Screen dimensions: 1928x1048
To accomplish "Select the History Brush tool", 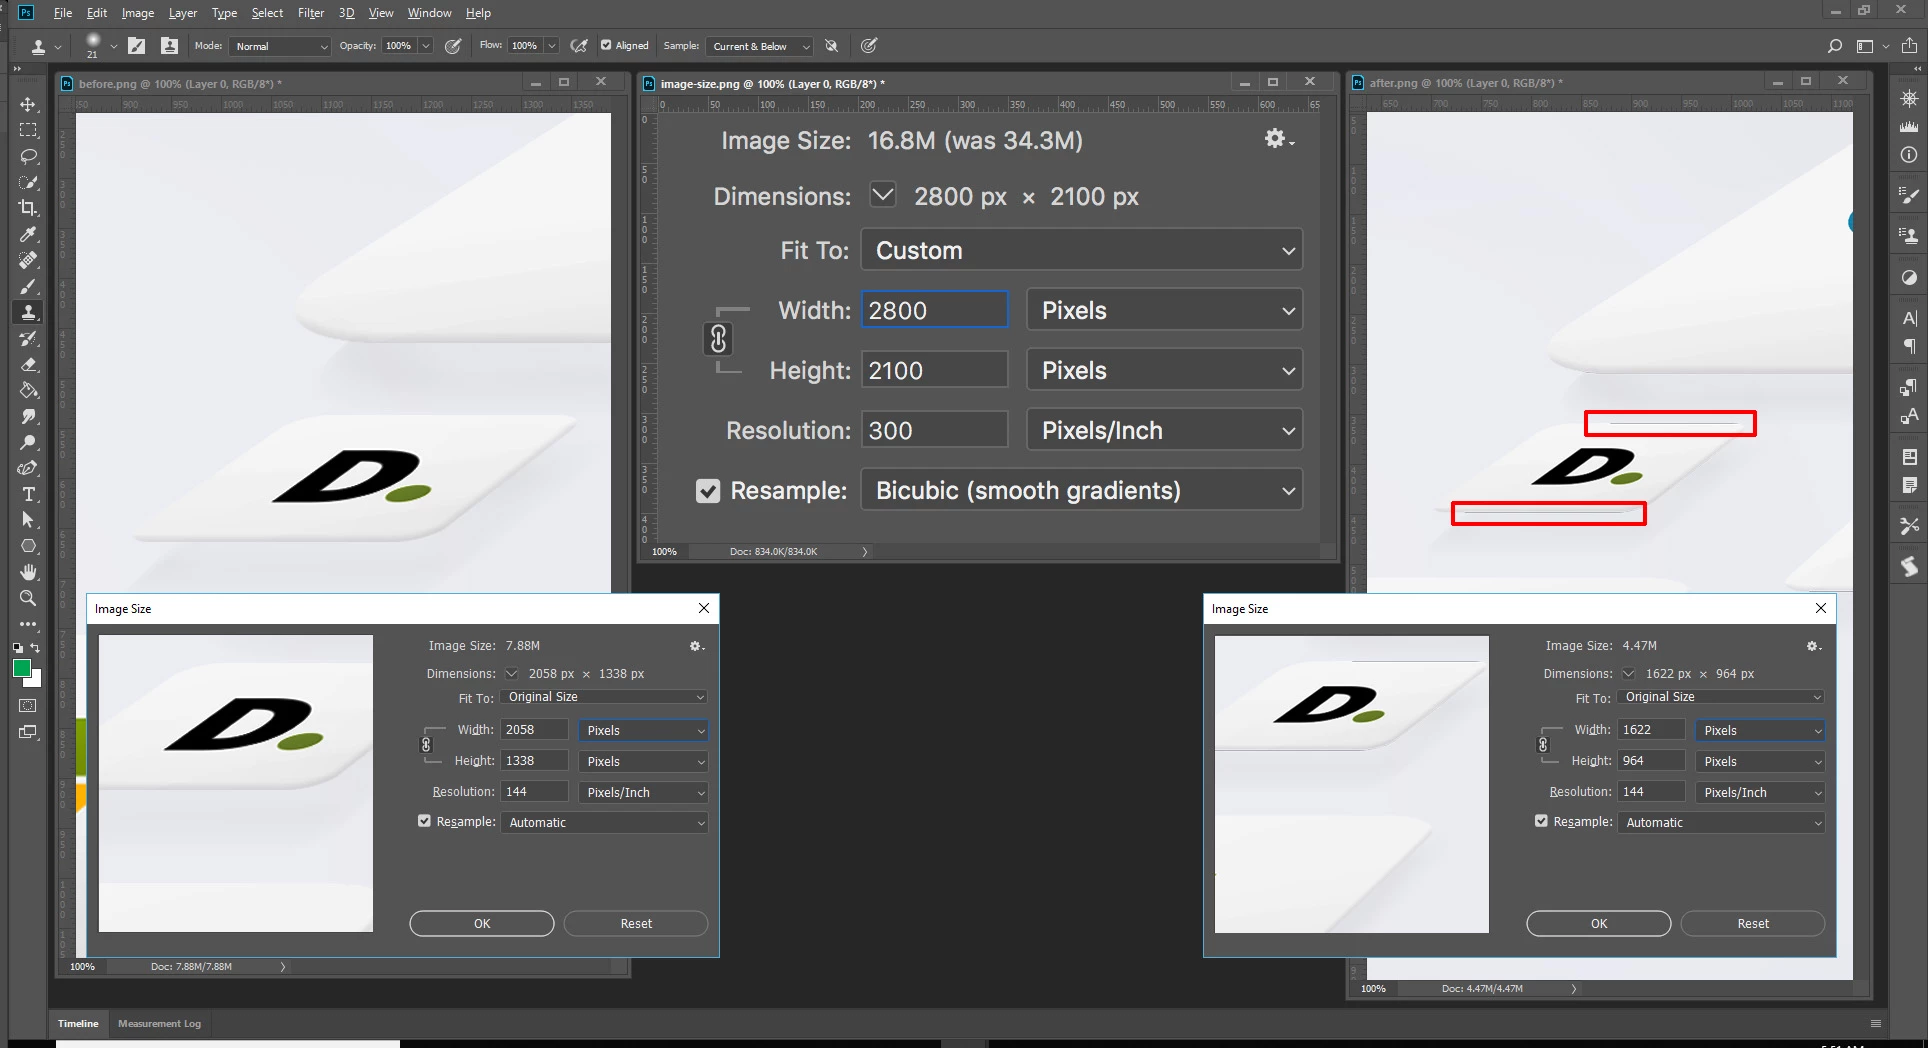I will coord(28,339).
